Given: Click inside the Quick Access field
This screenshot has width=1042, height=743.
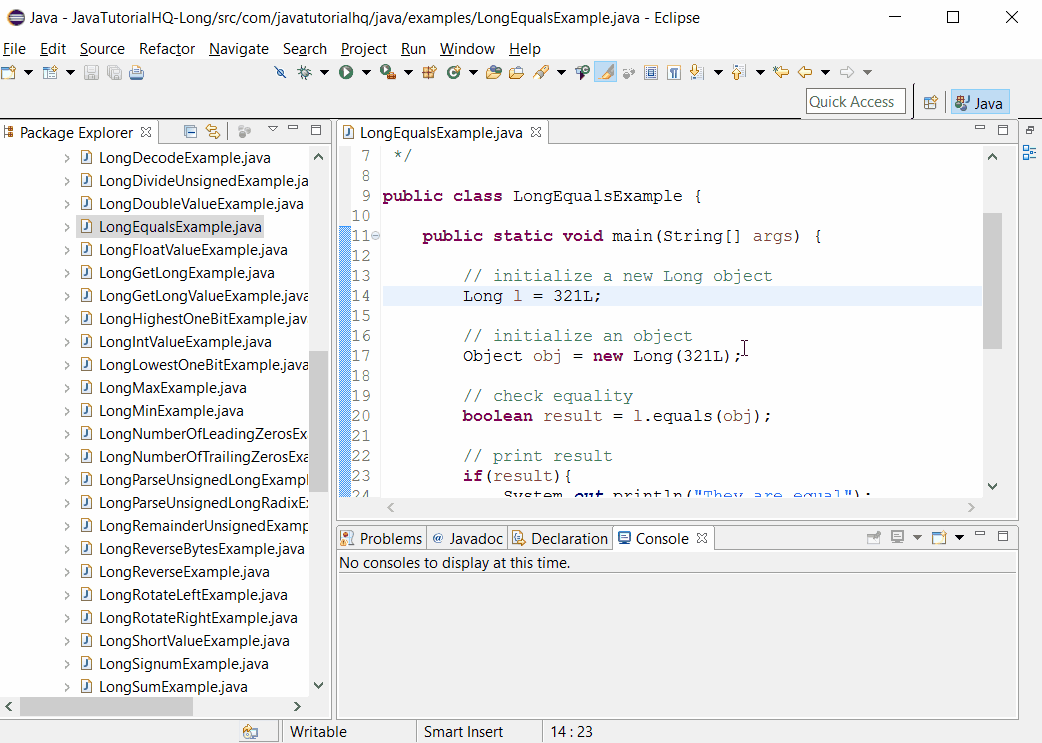Looking at the screenshot, I should pos(855,101).
